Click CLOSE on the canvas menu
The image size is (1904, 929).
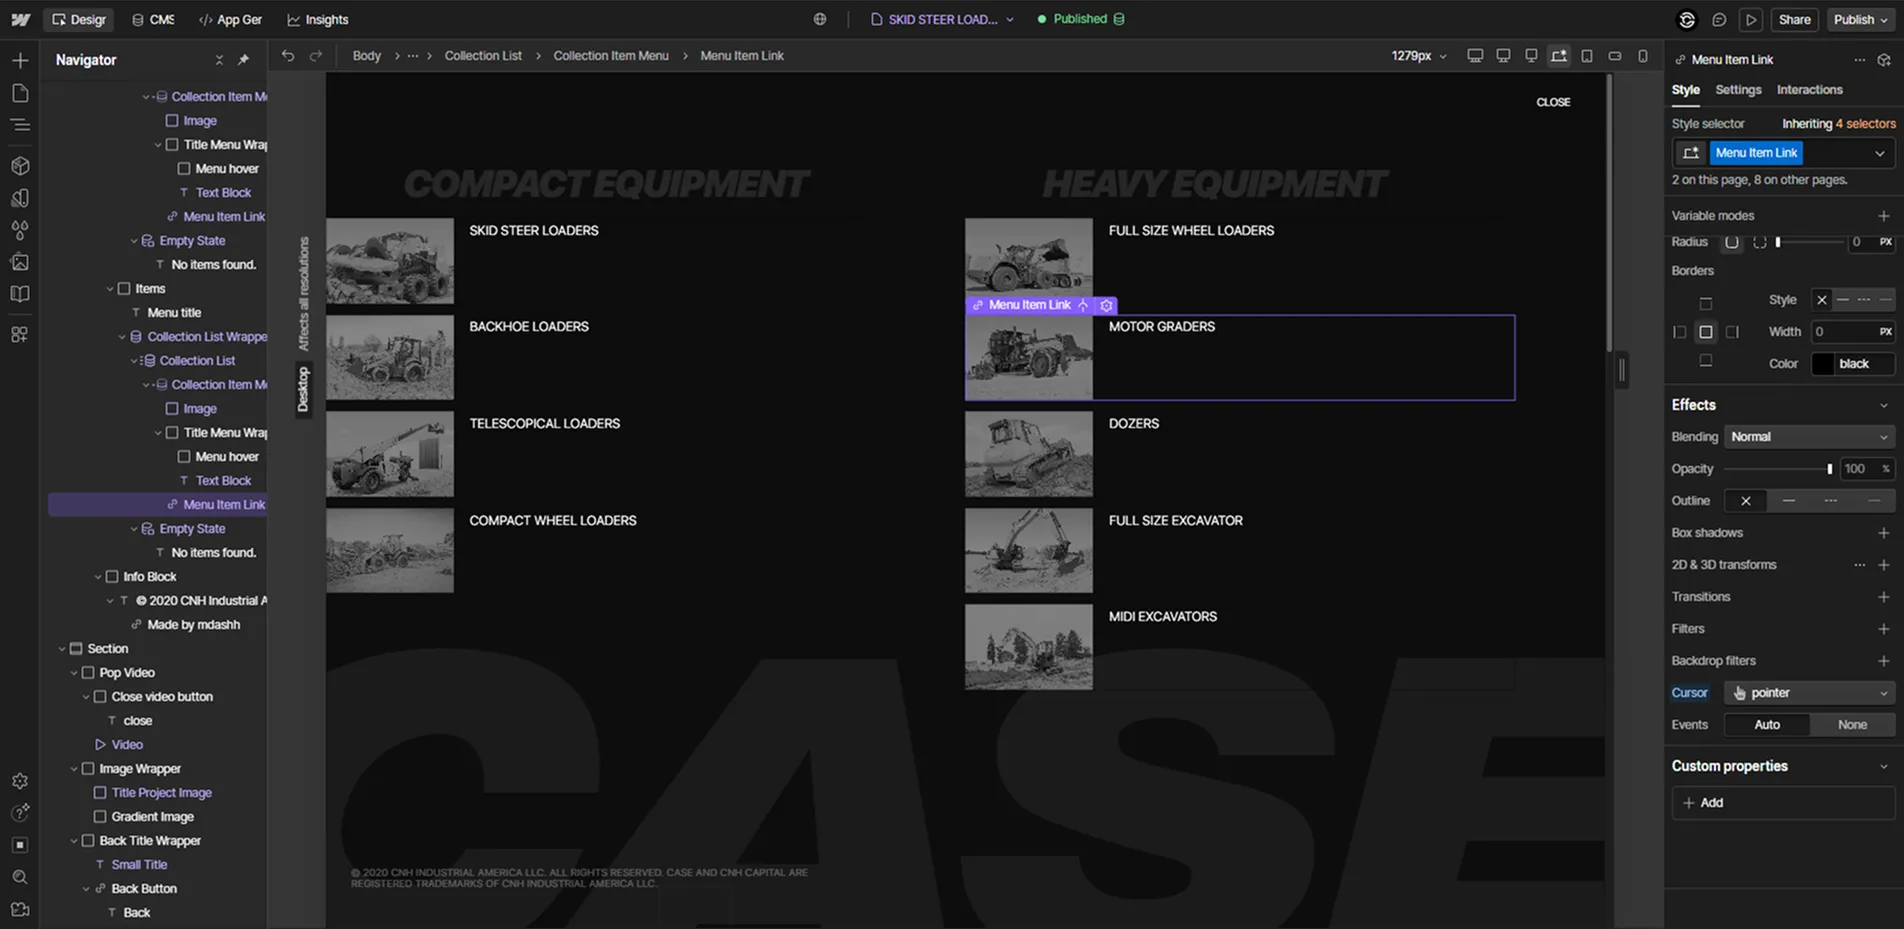[1553, 102]
